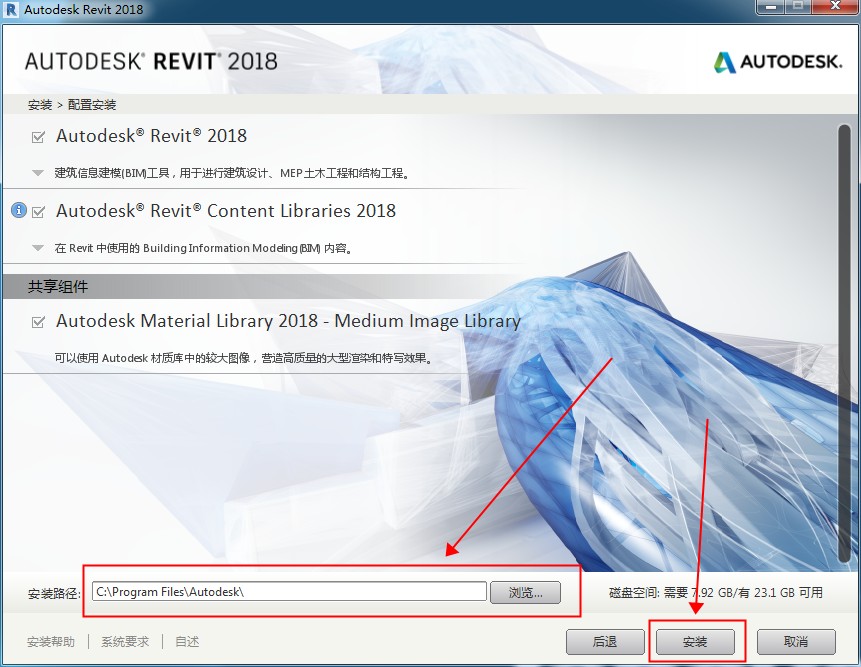The height and width of the screenshot is (667, 861).
Task: Toggle the Material Library Medium Image checkbox
Action: point(39,322)
